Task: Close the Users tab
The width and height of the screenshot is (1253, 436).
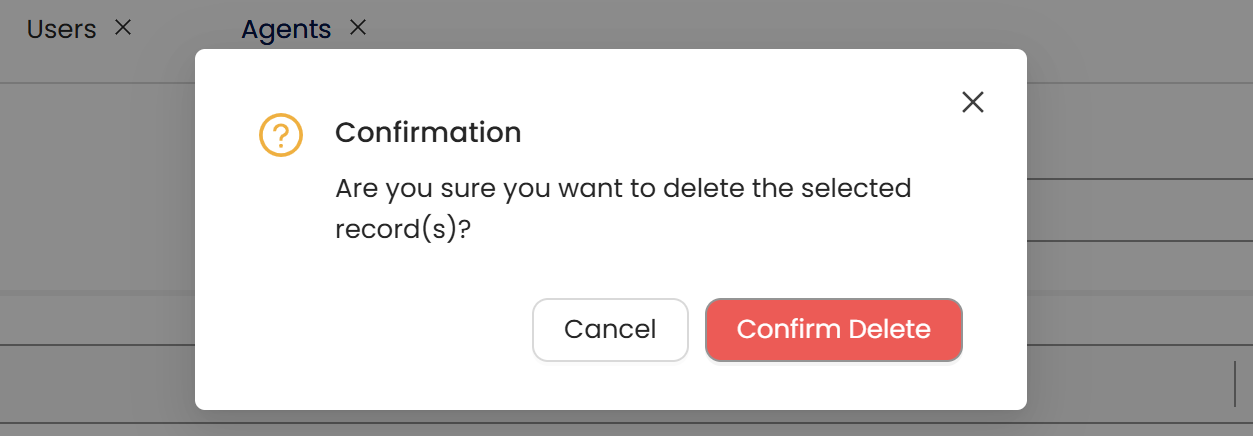Action: (123, 28)
